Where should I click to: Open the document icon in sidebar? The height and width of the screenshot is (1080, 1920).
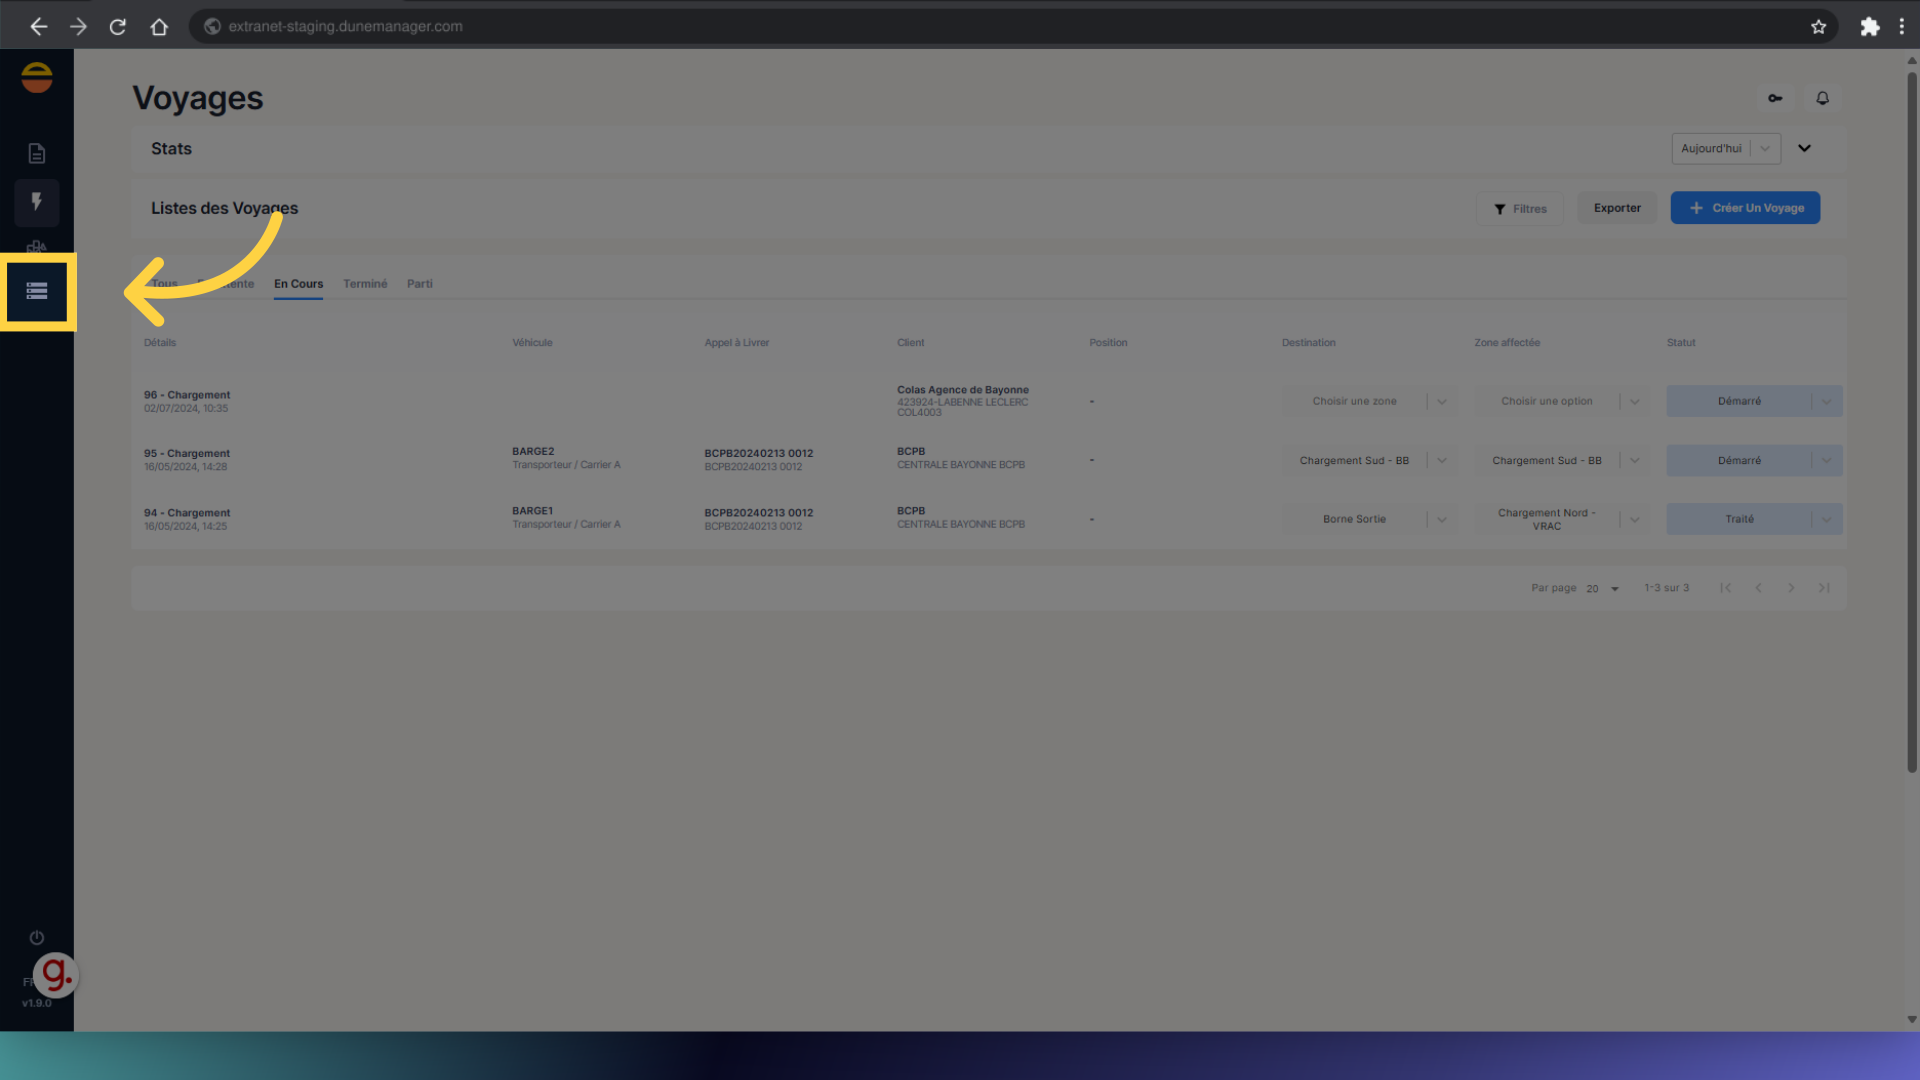click(37, 153)
